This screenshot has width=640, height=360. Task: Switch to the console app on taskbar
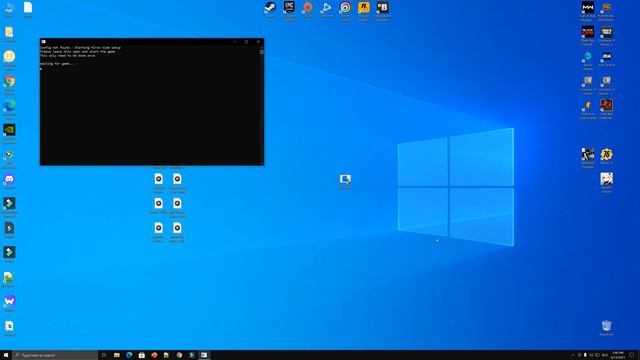(204, 355)
